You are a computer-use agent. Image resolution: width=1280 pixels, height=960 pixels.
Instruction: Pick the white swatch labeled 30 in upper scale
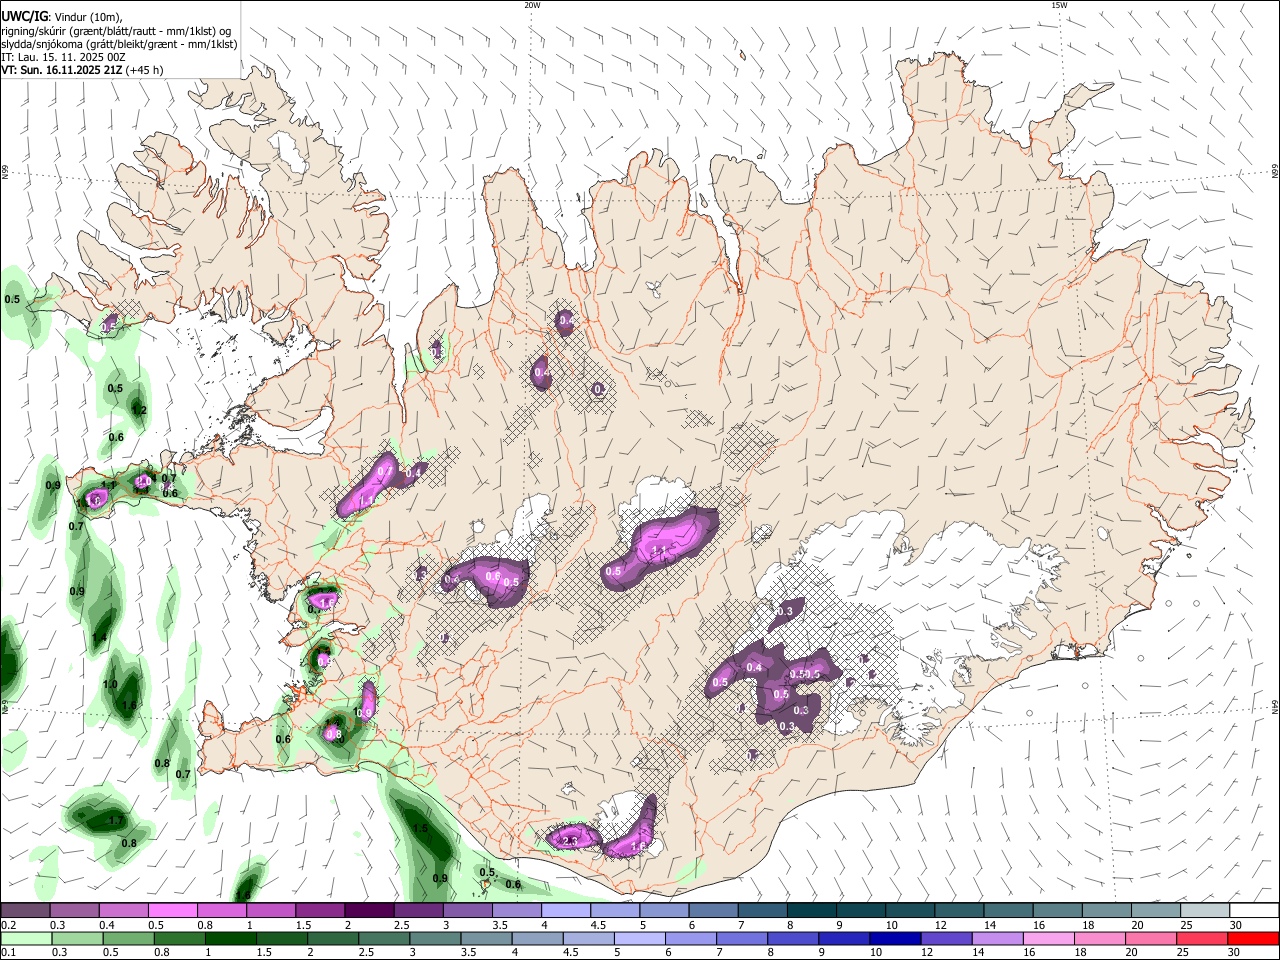click(1255, 910)
